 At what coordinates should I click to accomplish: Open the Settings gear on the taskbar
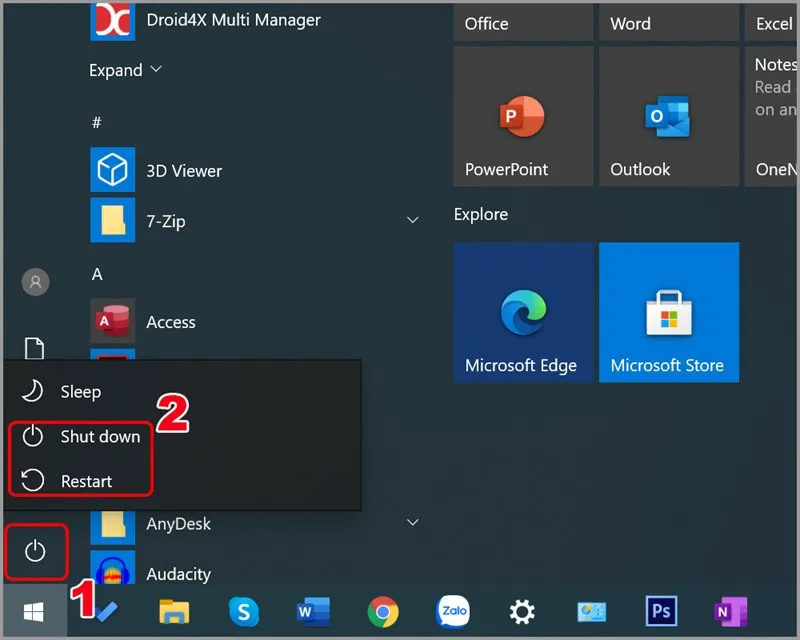(522, 610)
